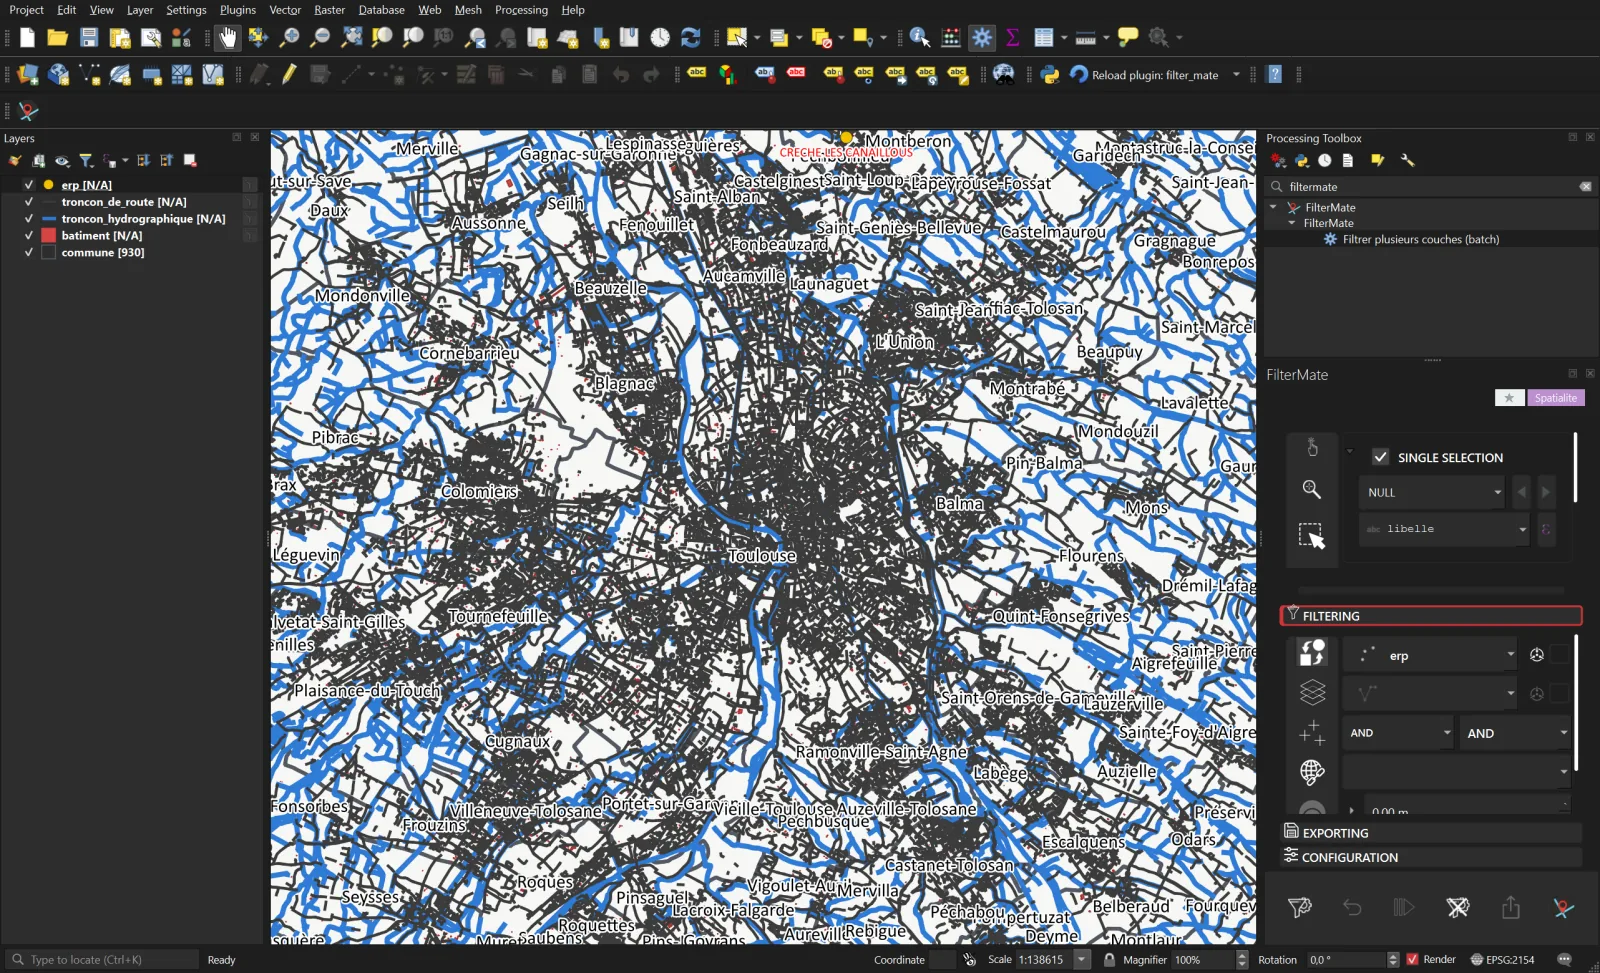Open the Vector menu
The height and width of the screenshot is (973, 1600).
click(285, 10)
